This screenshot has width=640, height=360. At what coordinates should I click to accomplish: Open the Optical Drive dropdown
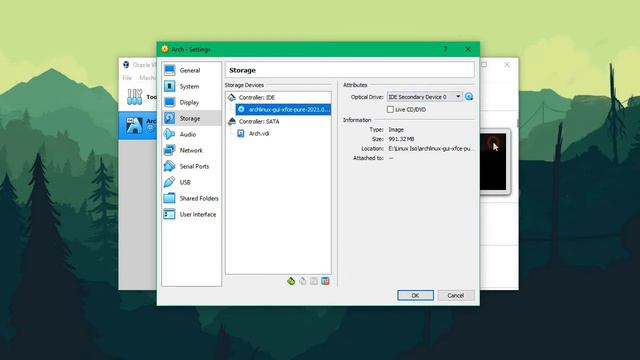(424, 97)
